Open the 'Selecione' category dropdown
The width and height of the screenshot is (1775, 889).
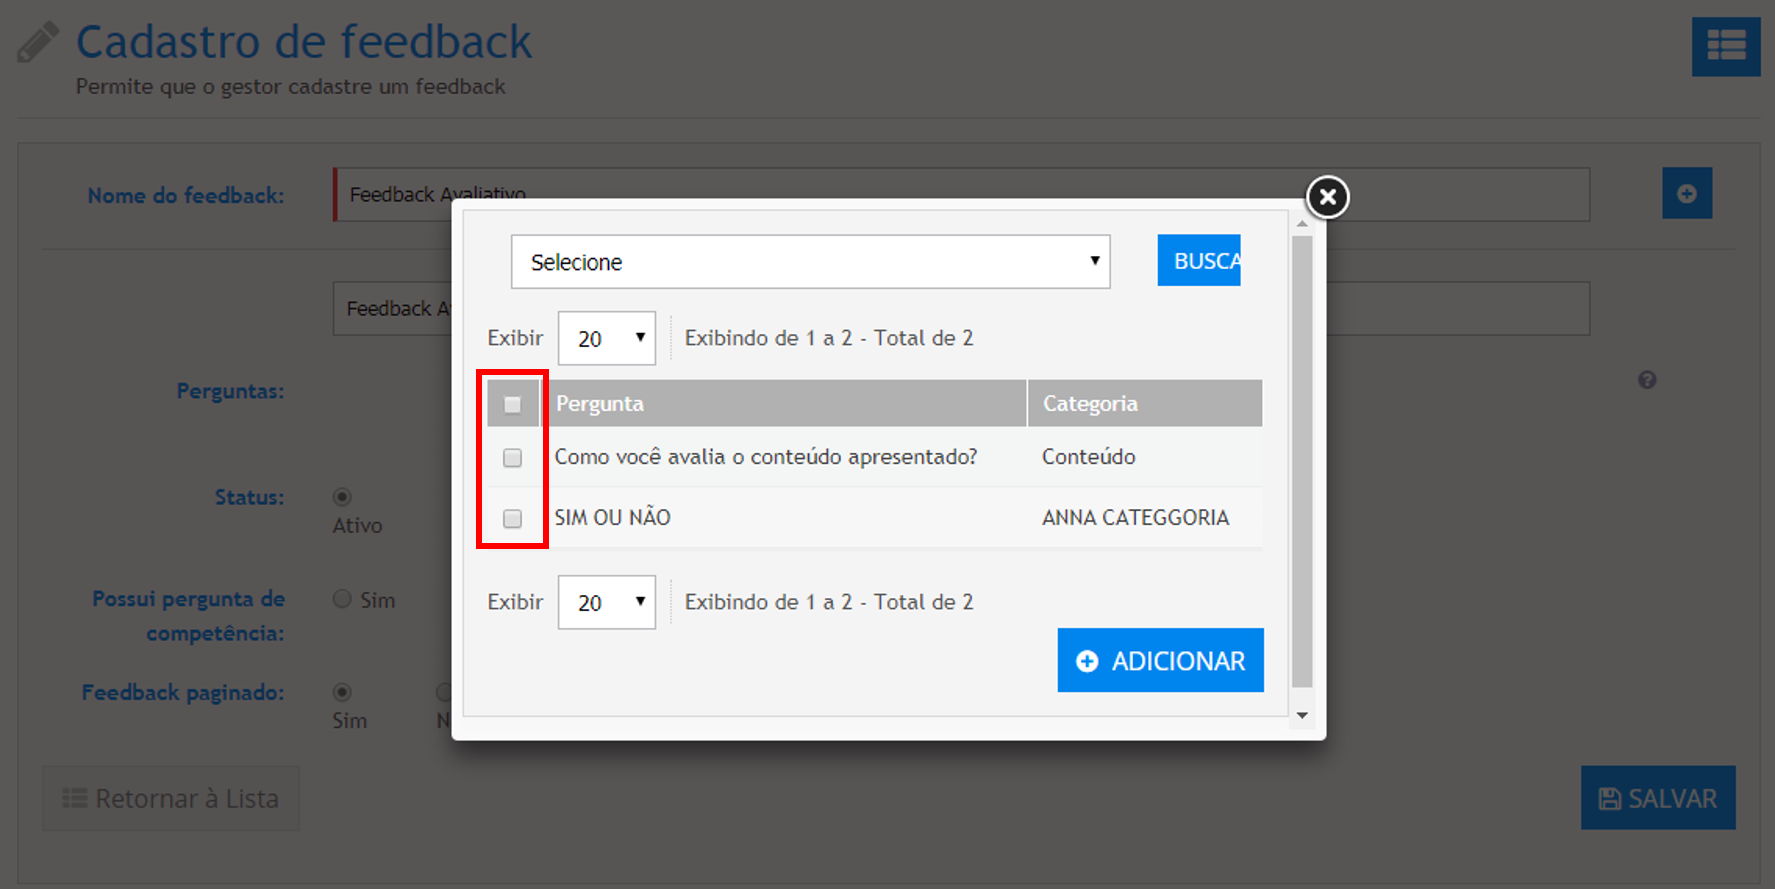810,262
